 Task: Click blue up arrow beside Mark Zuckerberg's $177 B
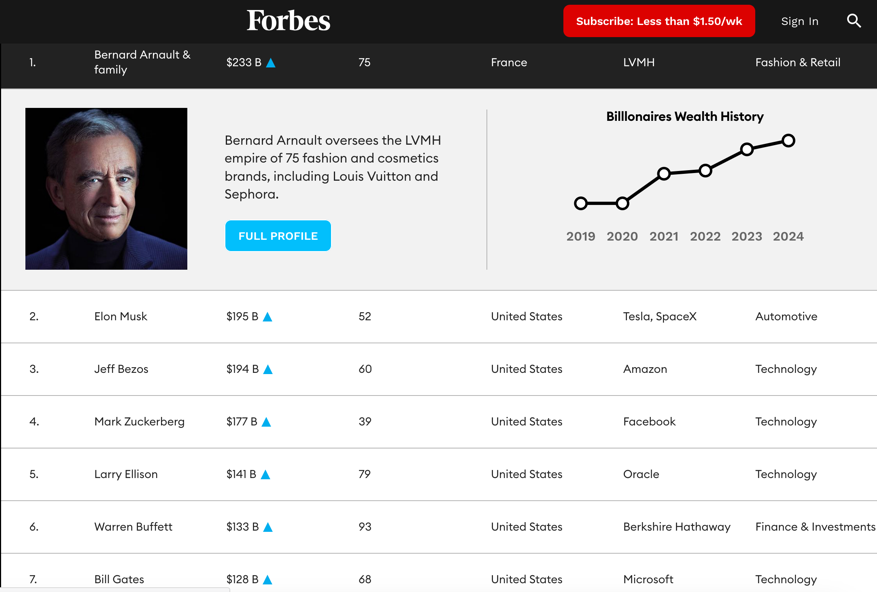click(x=266, y=422)
